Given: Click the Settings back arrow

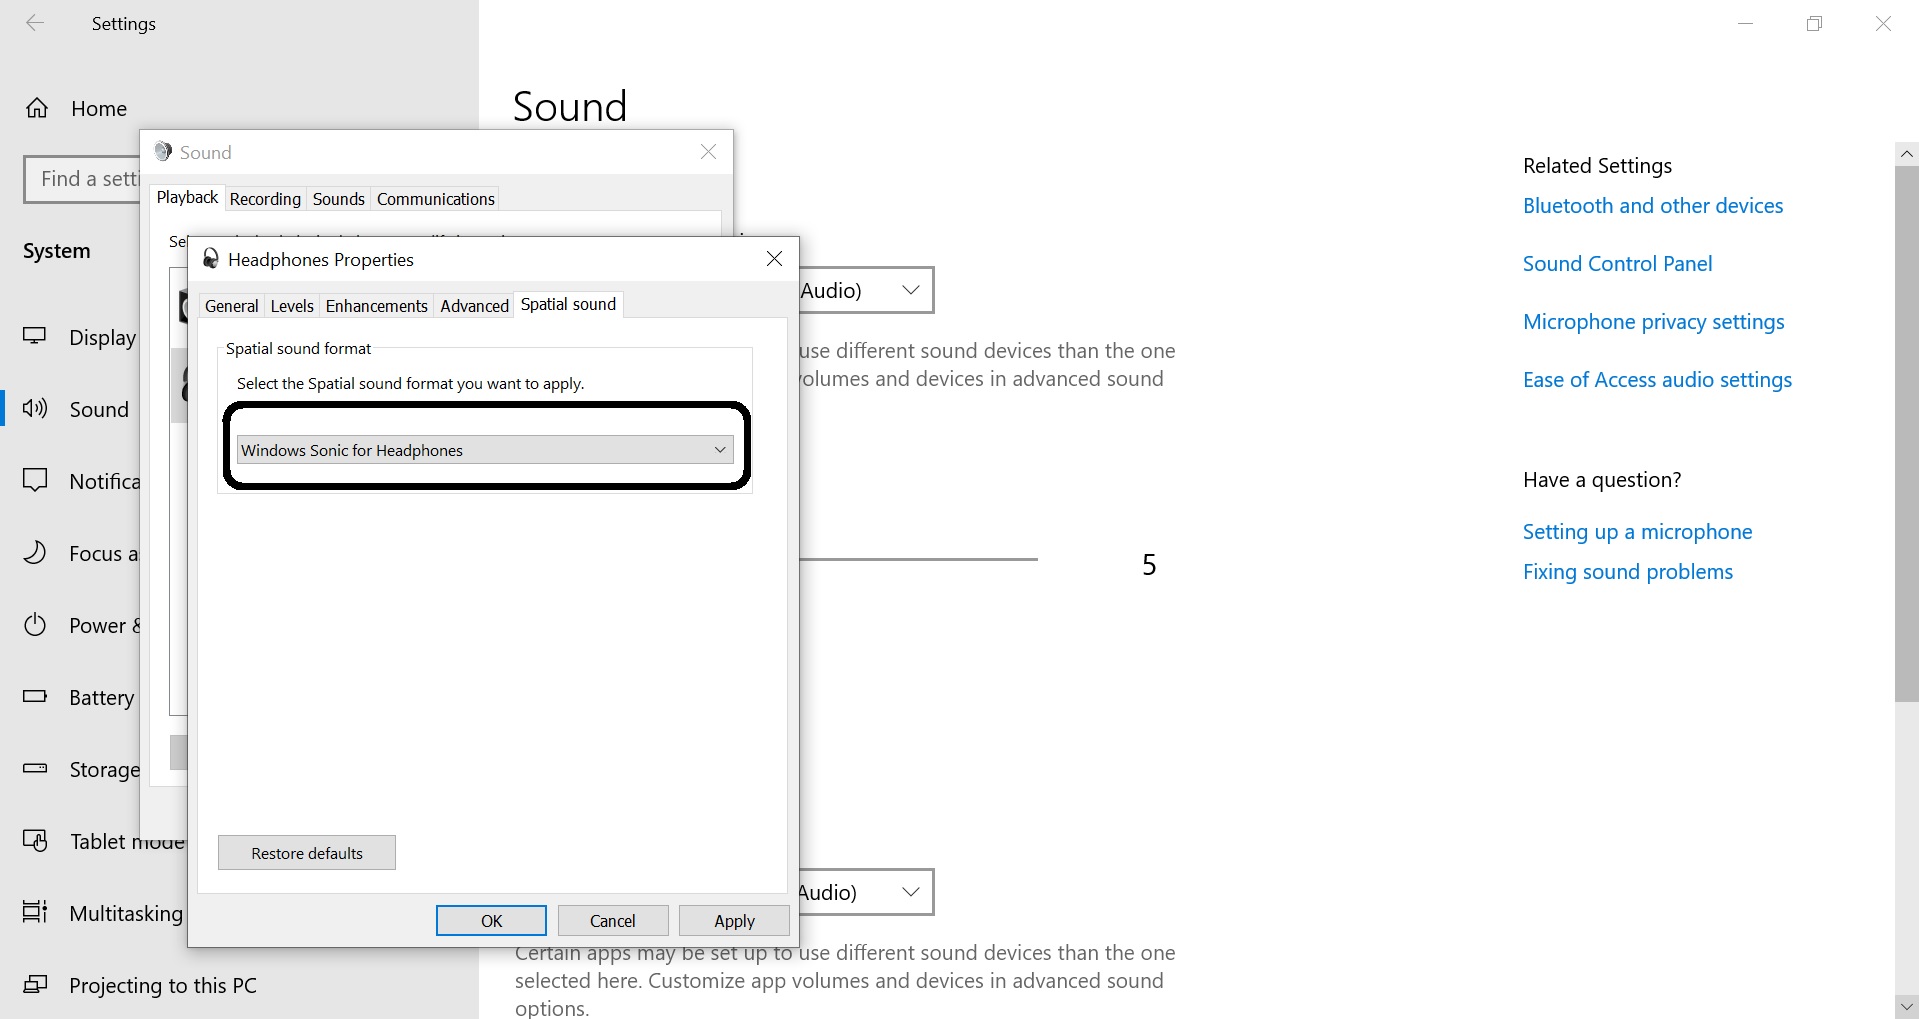Looking at the screenshot, I should (x=35, y=23).
